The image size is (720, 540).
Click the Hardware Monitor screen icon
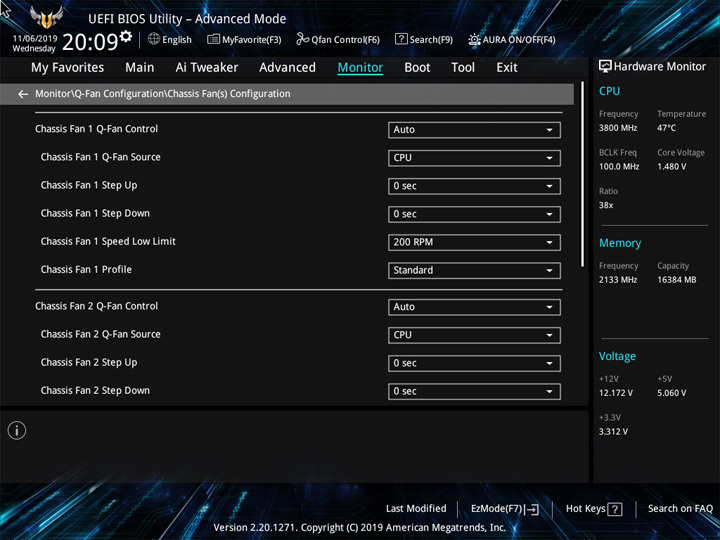pos(605,67)
